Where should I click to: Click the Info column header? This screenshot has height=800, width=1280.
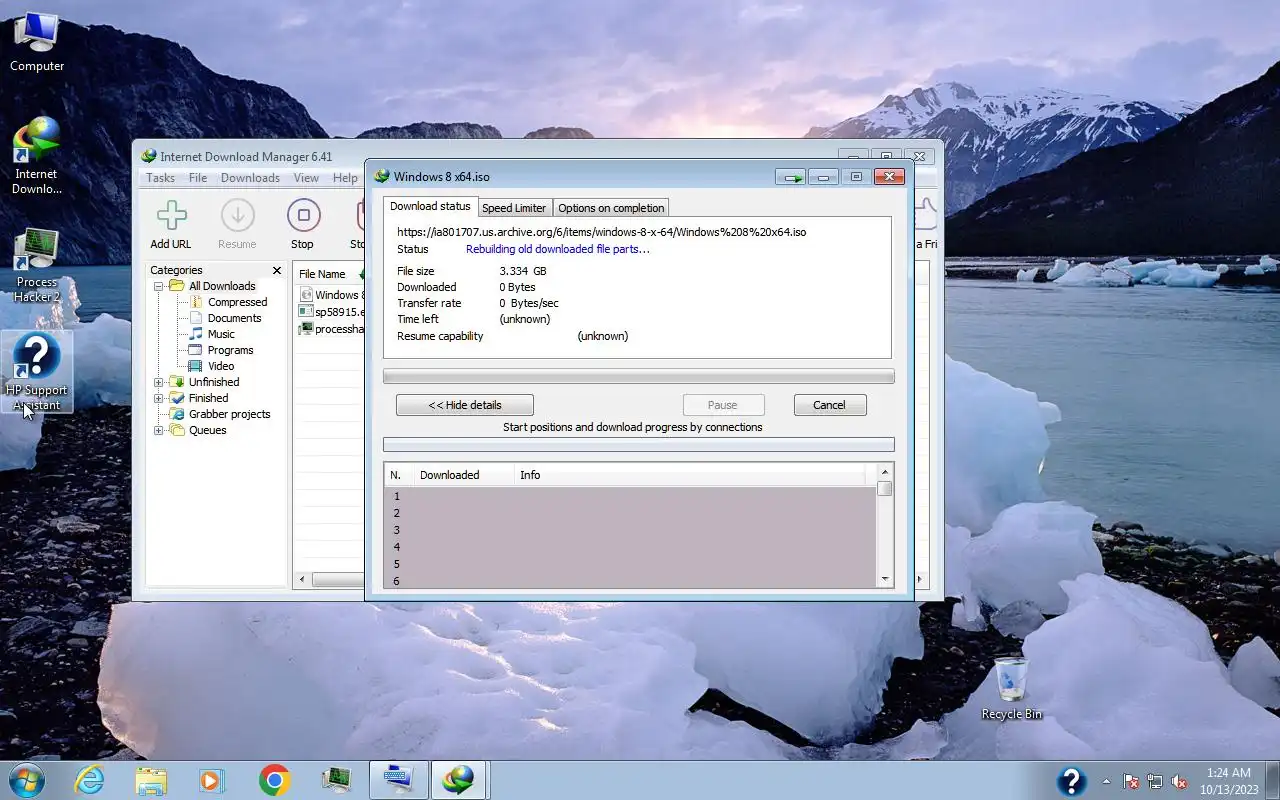click(x=690, y=475)
